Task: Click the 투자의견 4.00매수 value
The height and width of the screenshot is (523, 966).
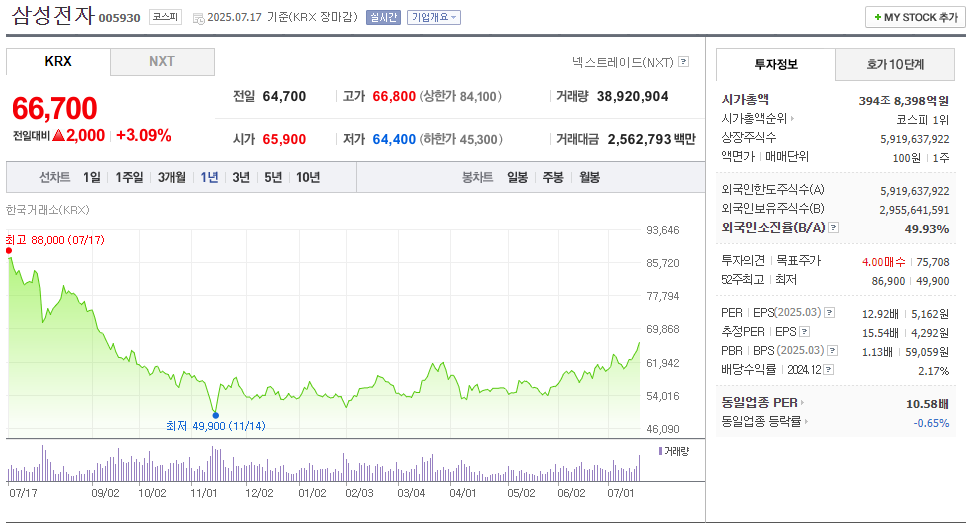Action: coord(883,262)
